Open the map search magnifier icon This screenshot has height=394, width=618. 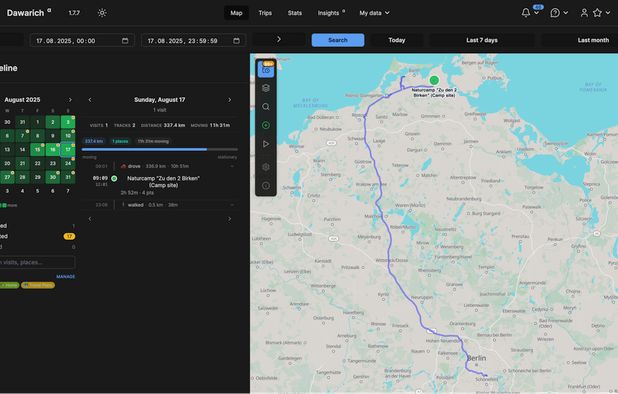[266, 107]
